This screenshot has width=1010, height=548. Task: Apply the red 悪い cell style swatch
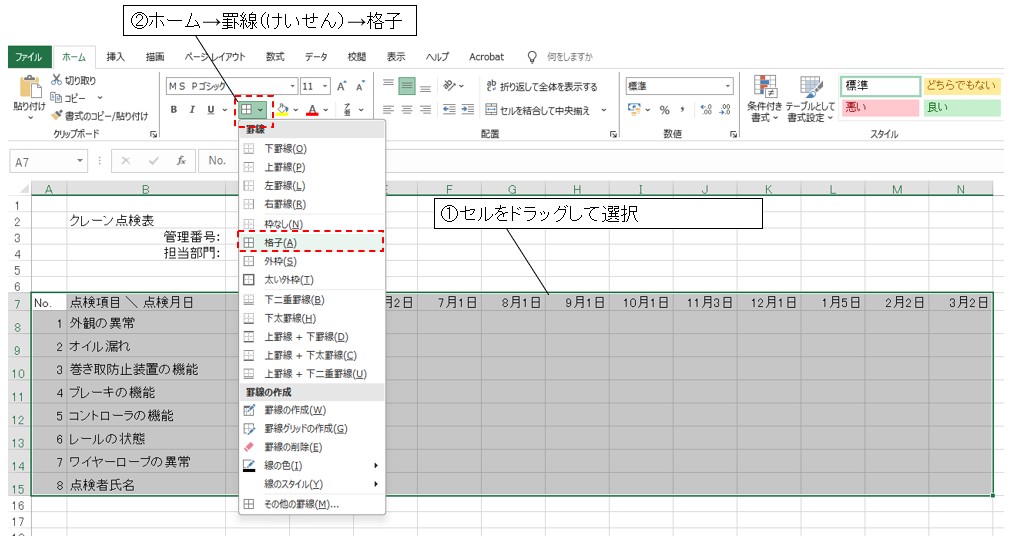[879, 107]
